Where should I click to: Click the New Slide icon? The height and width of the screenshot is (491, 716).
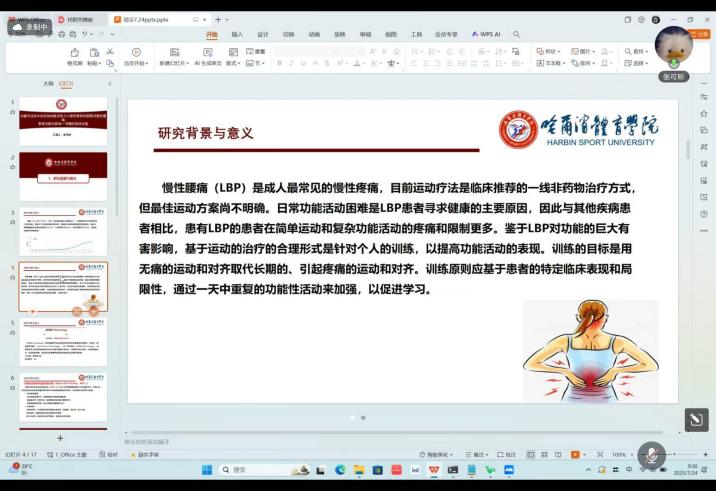pyautogui.click(x=174, y=53)
